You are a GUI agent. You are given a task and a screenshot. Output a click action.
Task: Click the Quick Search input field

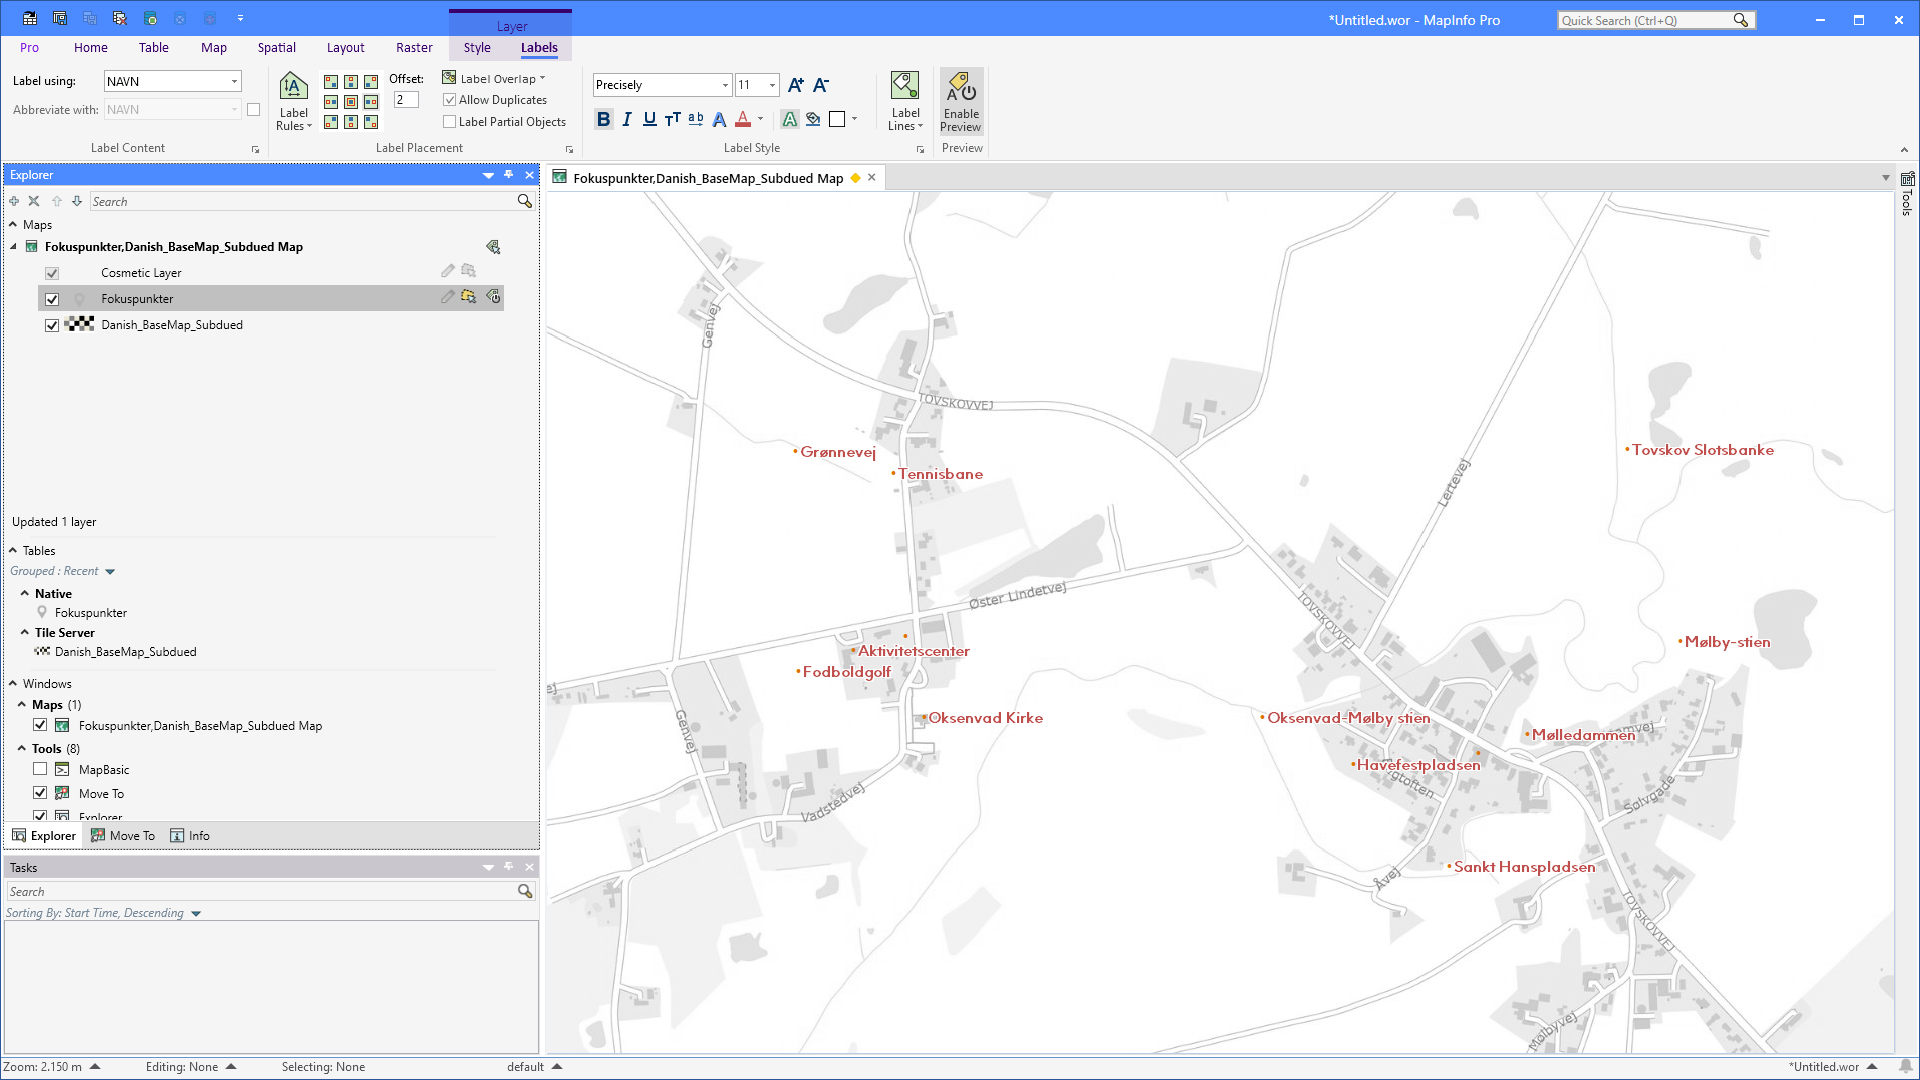[1645, 20]
